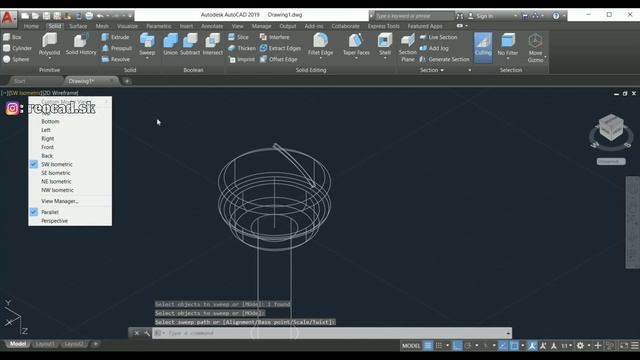Open the Parametric ribbon tab
Screen dimensions: 640x360
click(x=158, y=26)
